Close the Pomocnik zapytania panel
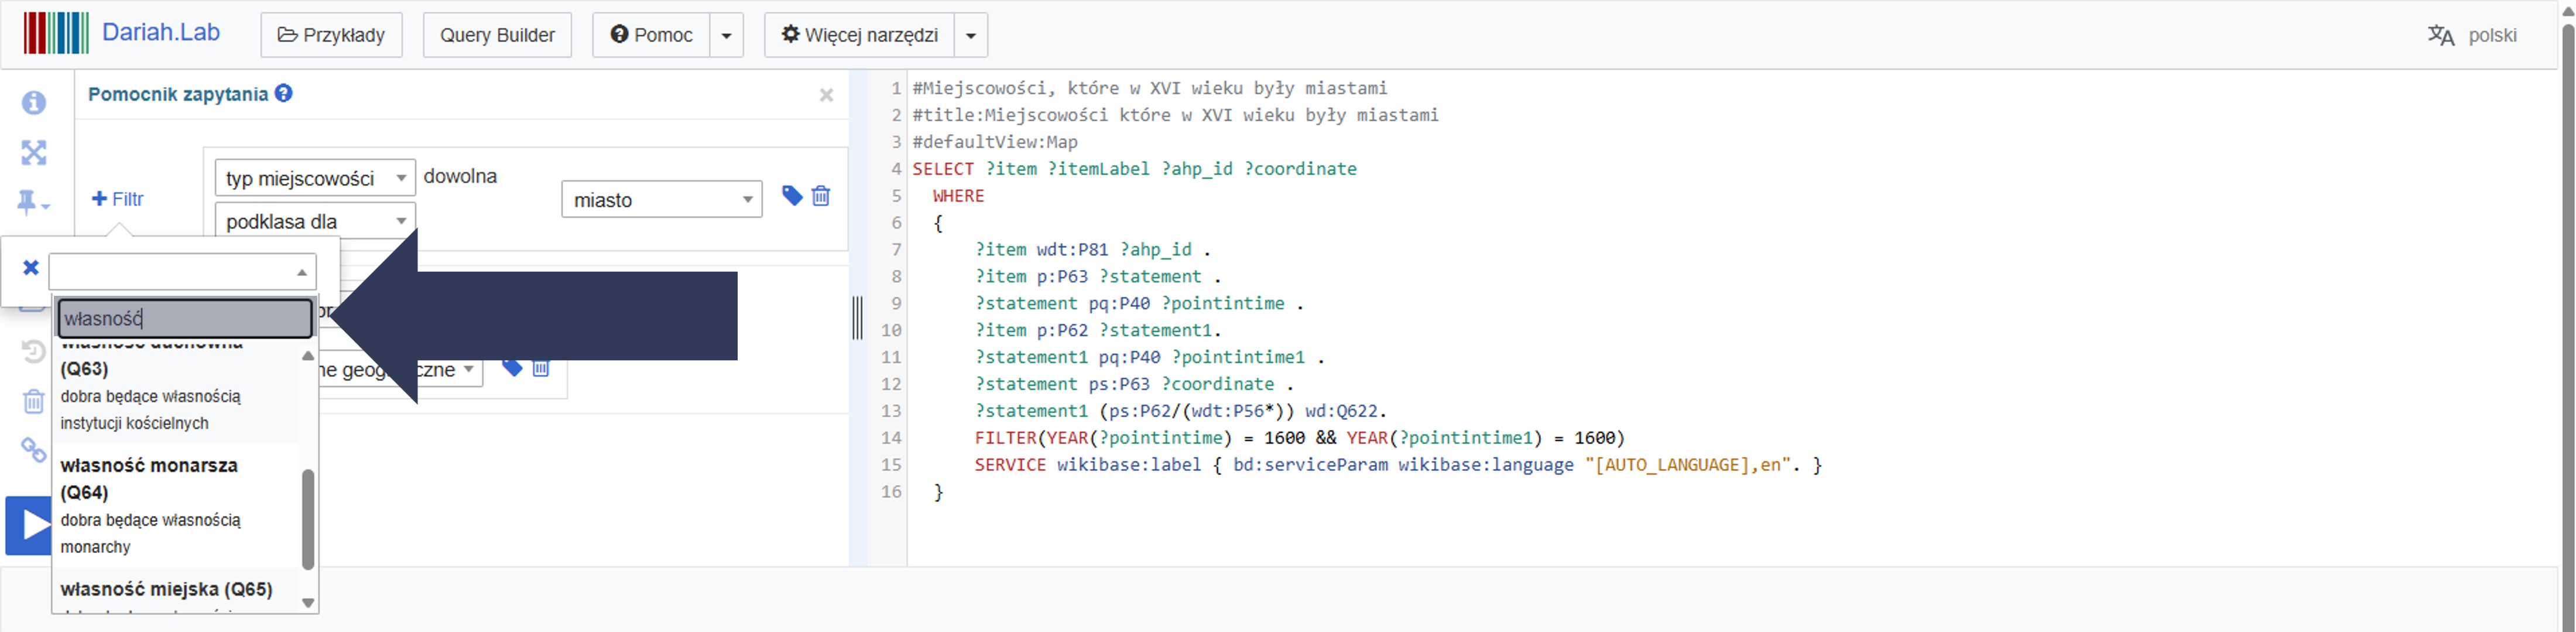The width and height of the screenshot is (2576, 632). pos(826,95)
